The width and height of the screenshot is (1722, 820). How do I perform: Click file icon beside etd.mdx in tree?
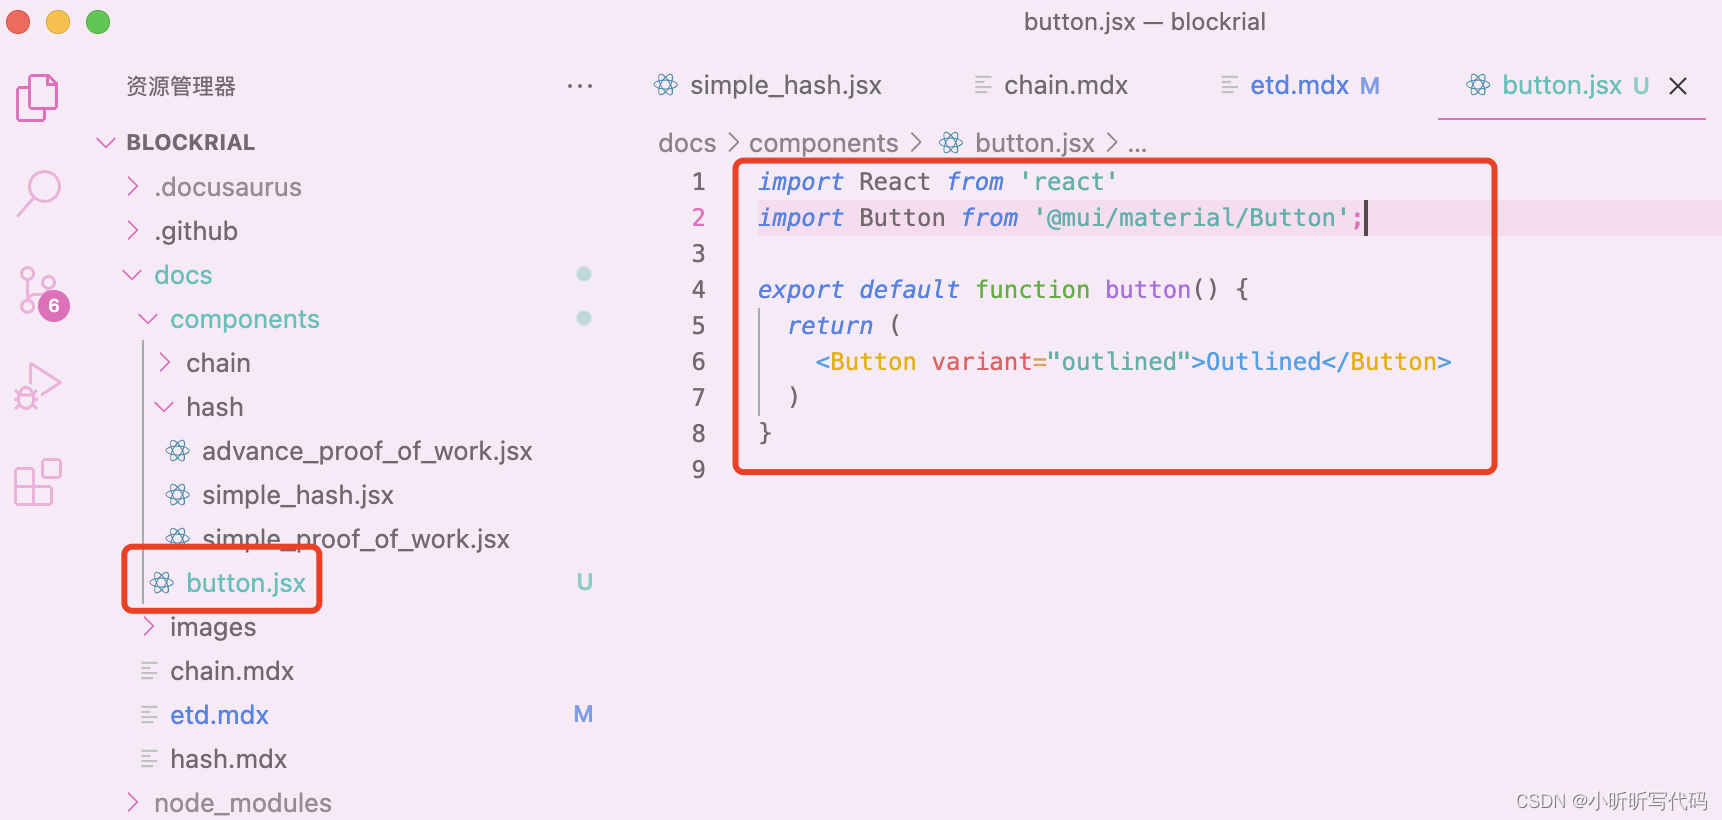coord(149,715)
